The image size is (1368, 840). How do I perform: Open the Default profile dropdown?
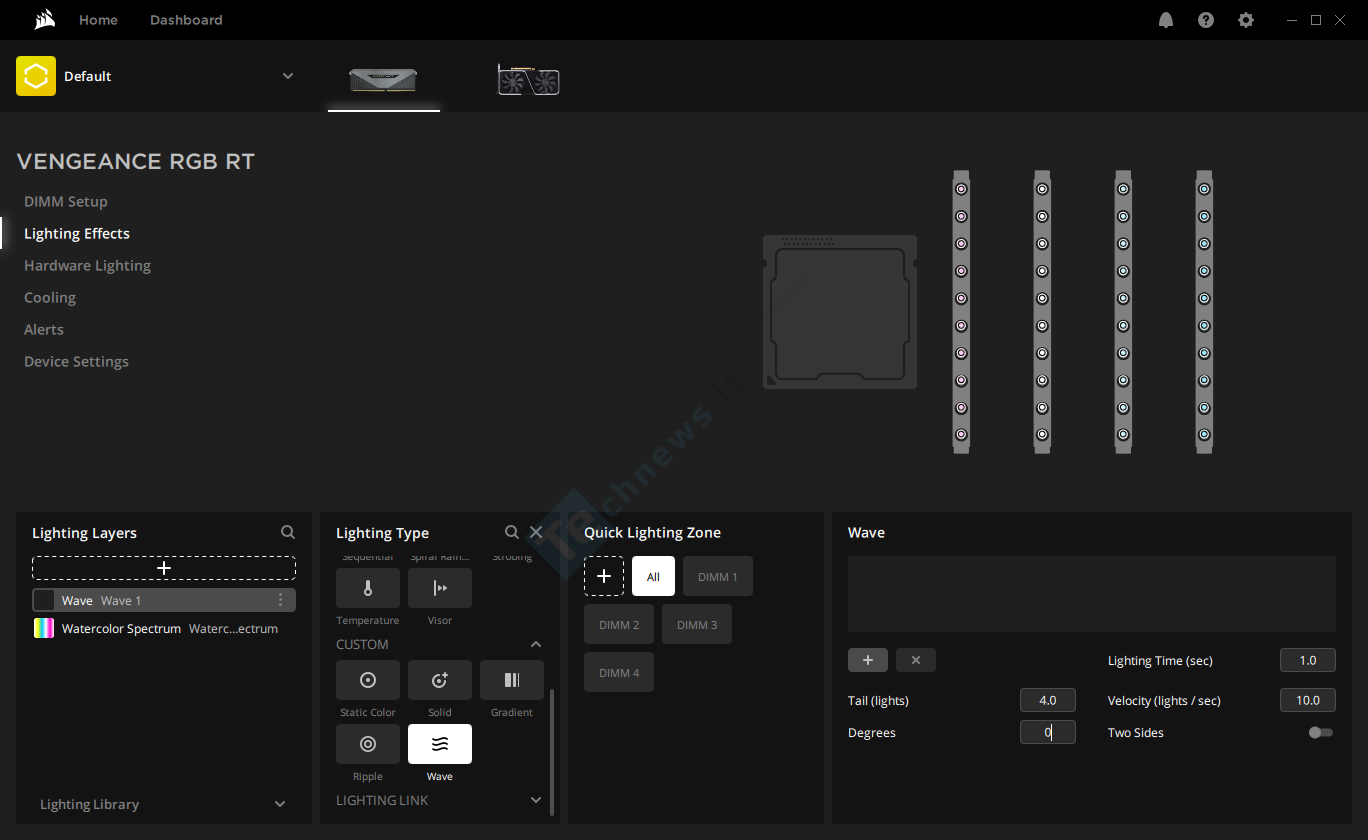pos(288,76)
